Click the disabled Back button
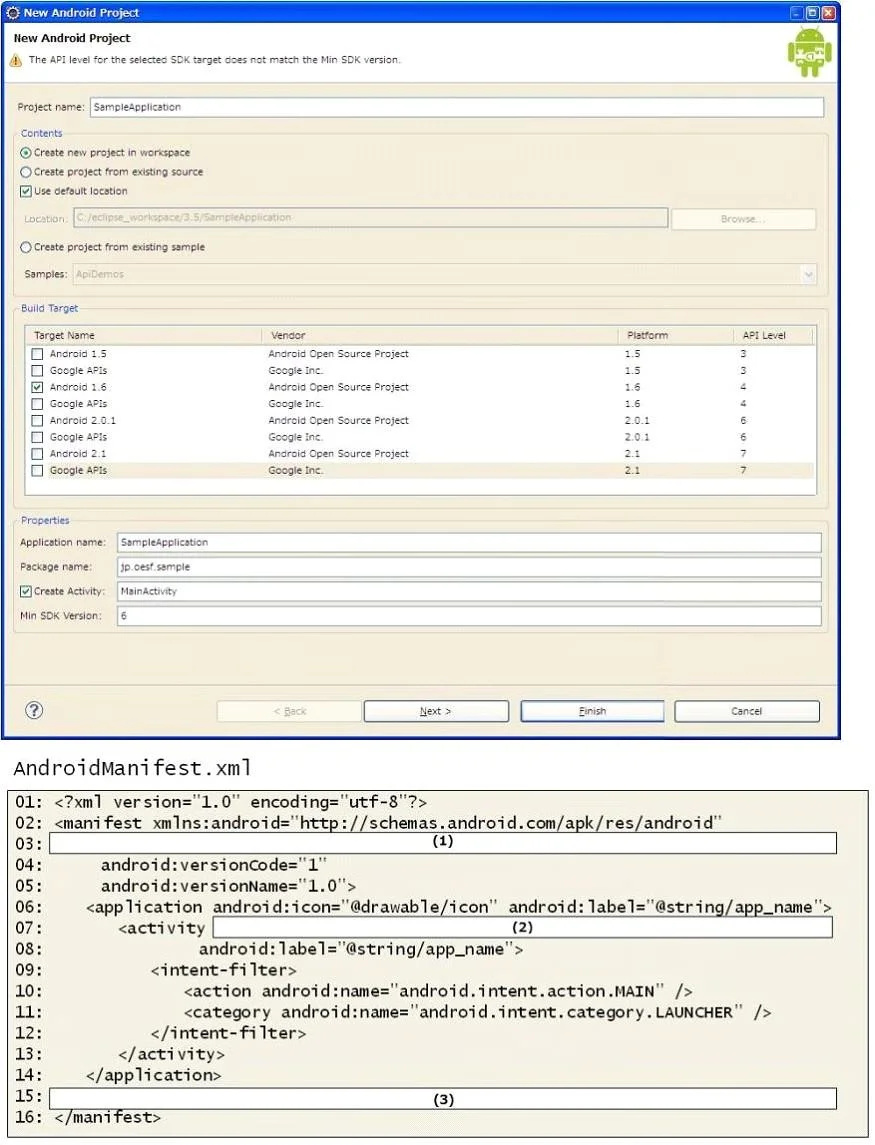The width and height of the screenshot is (875, 1145). coord(289,711)
